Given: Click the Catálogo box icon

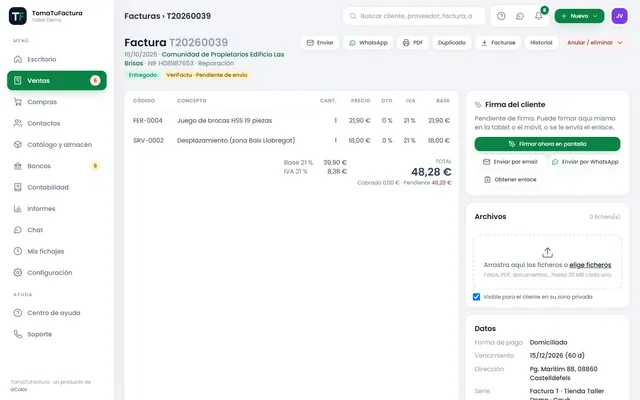Looking at the screenshot, I should (x=18, y=144).
